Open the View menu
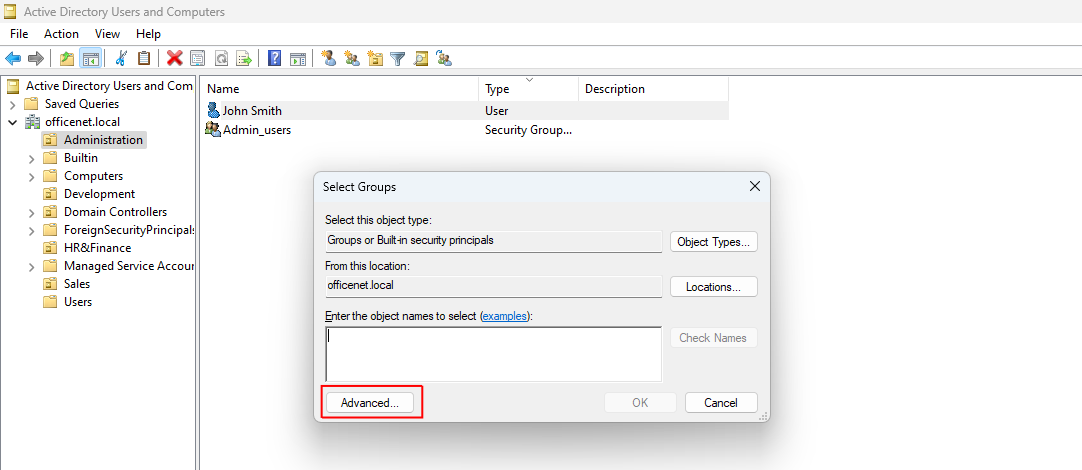Screen dimensions: 1082x470 point(107,34)
